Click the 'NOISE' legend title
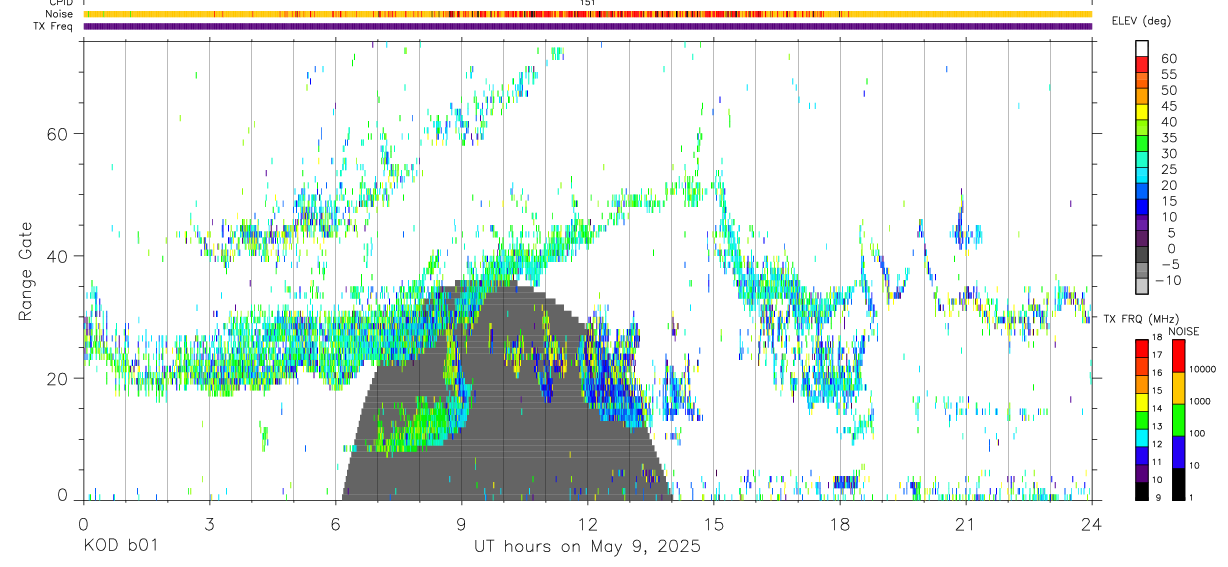1228x567 pixels. pyautogui.click(x=1184, y=332)
